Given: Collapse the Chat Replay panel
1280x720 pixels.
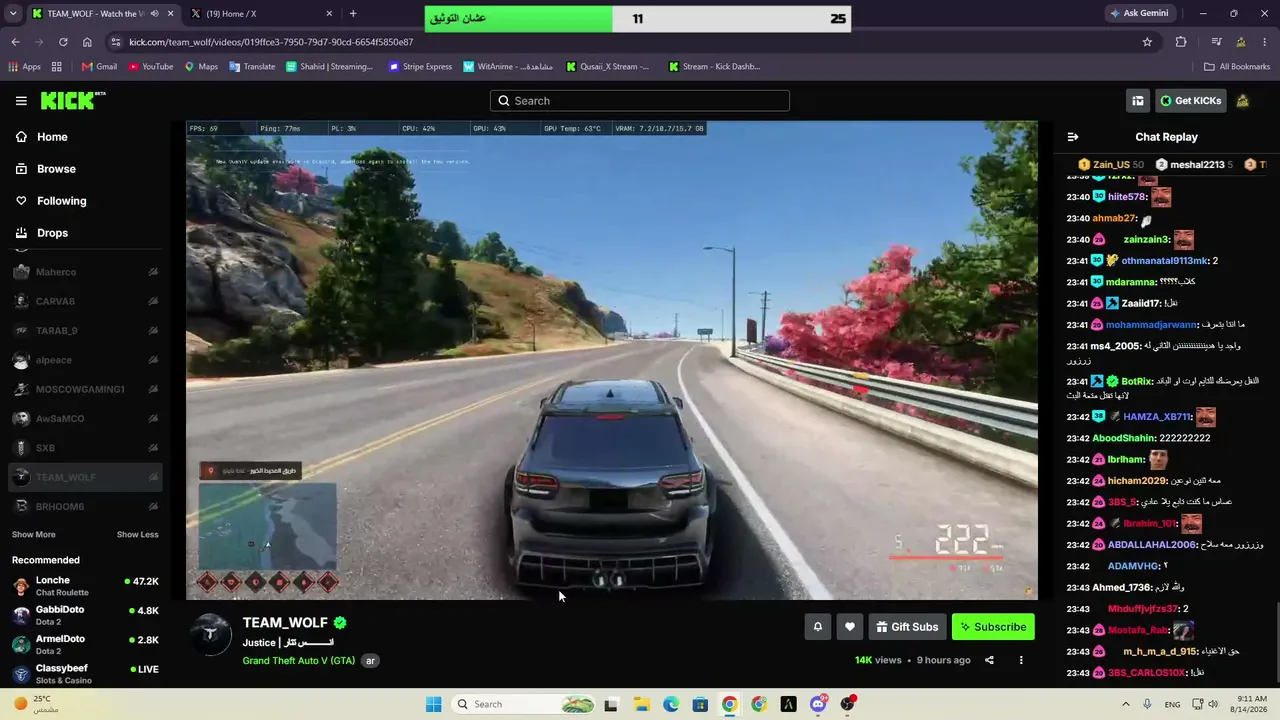Looking at the screenshot, I should pyautogui.click(x=1073, y=137).
